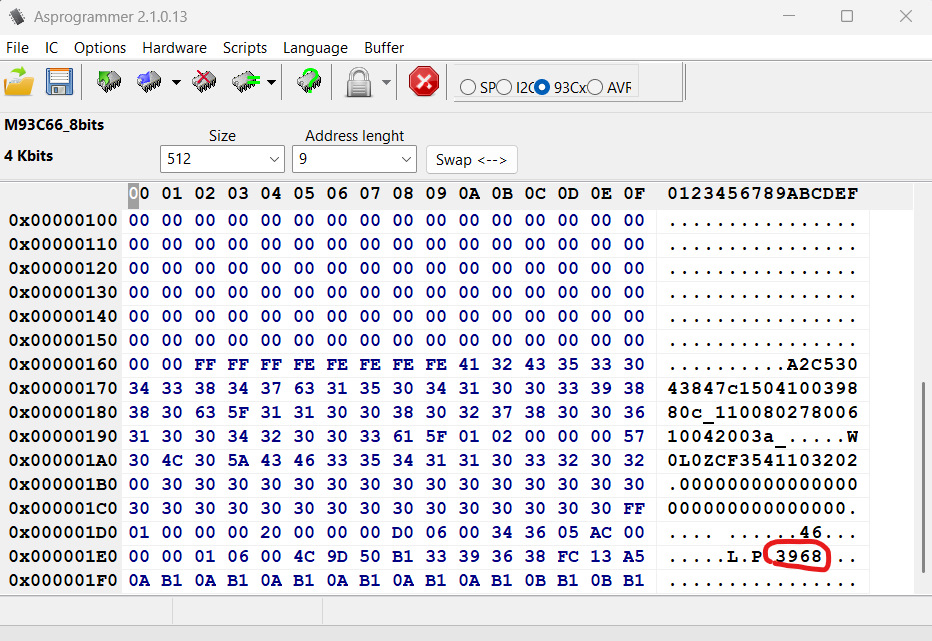This screenshot has height=641, width=932.
Task: Click ASCII text 43847c1504100398
Action: coord(763,388)
